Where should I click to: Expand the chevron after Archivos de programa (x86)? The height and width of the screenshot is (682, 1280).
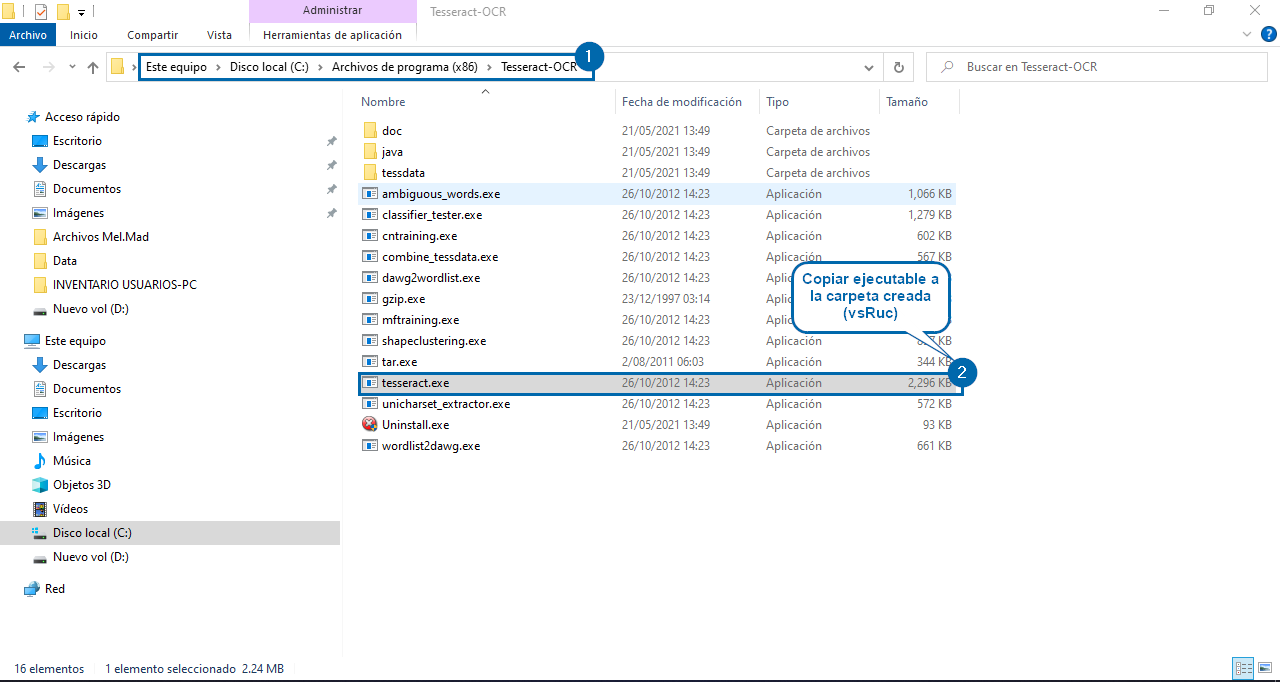click(490, 67)
